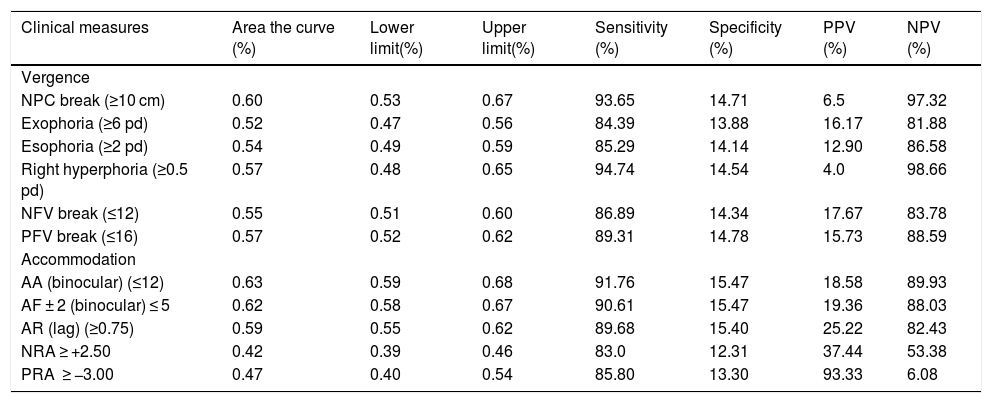Click the 'Right hyperphoria' row label
Image resolution: width=992 pixels, height=403 pixels.
coord(104,172)
